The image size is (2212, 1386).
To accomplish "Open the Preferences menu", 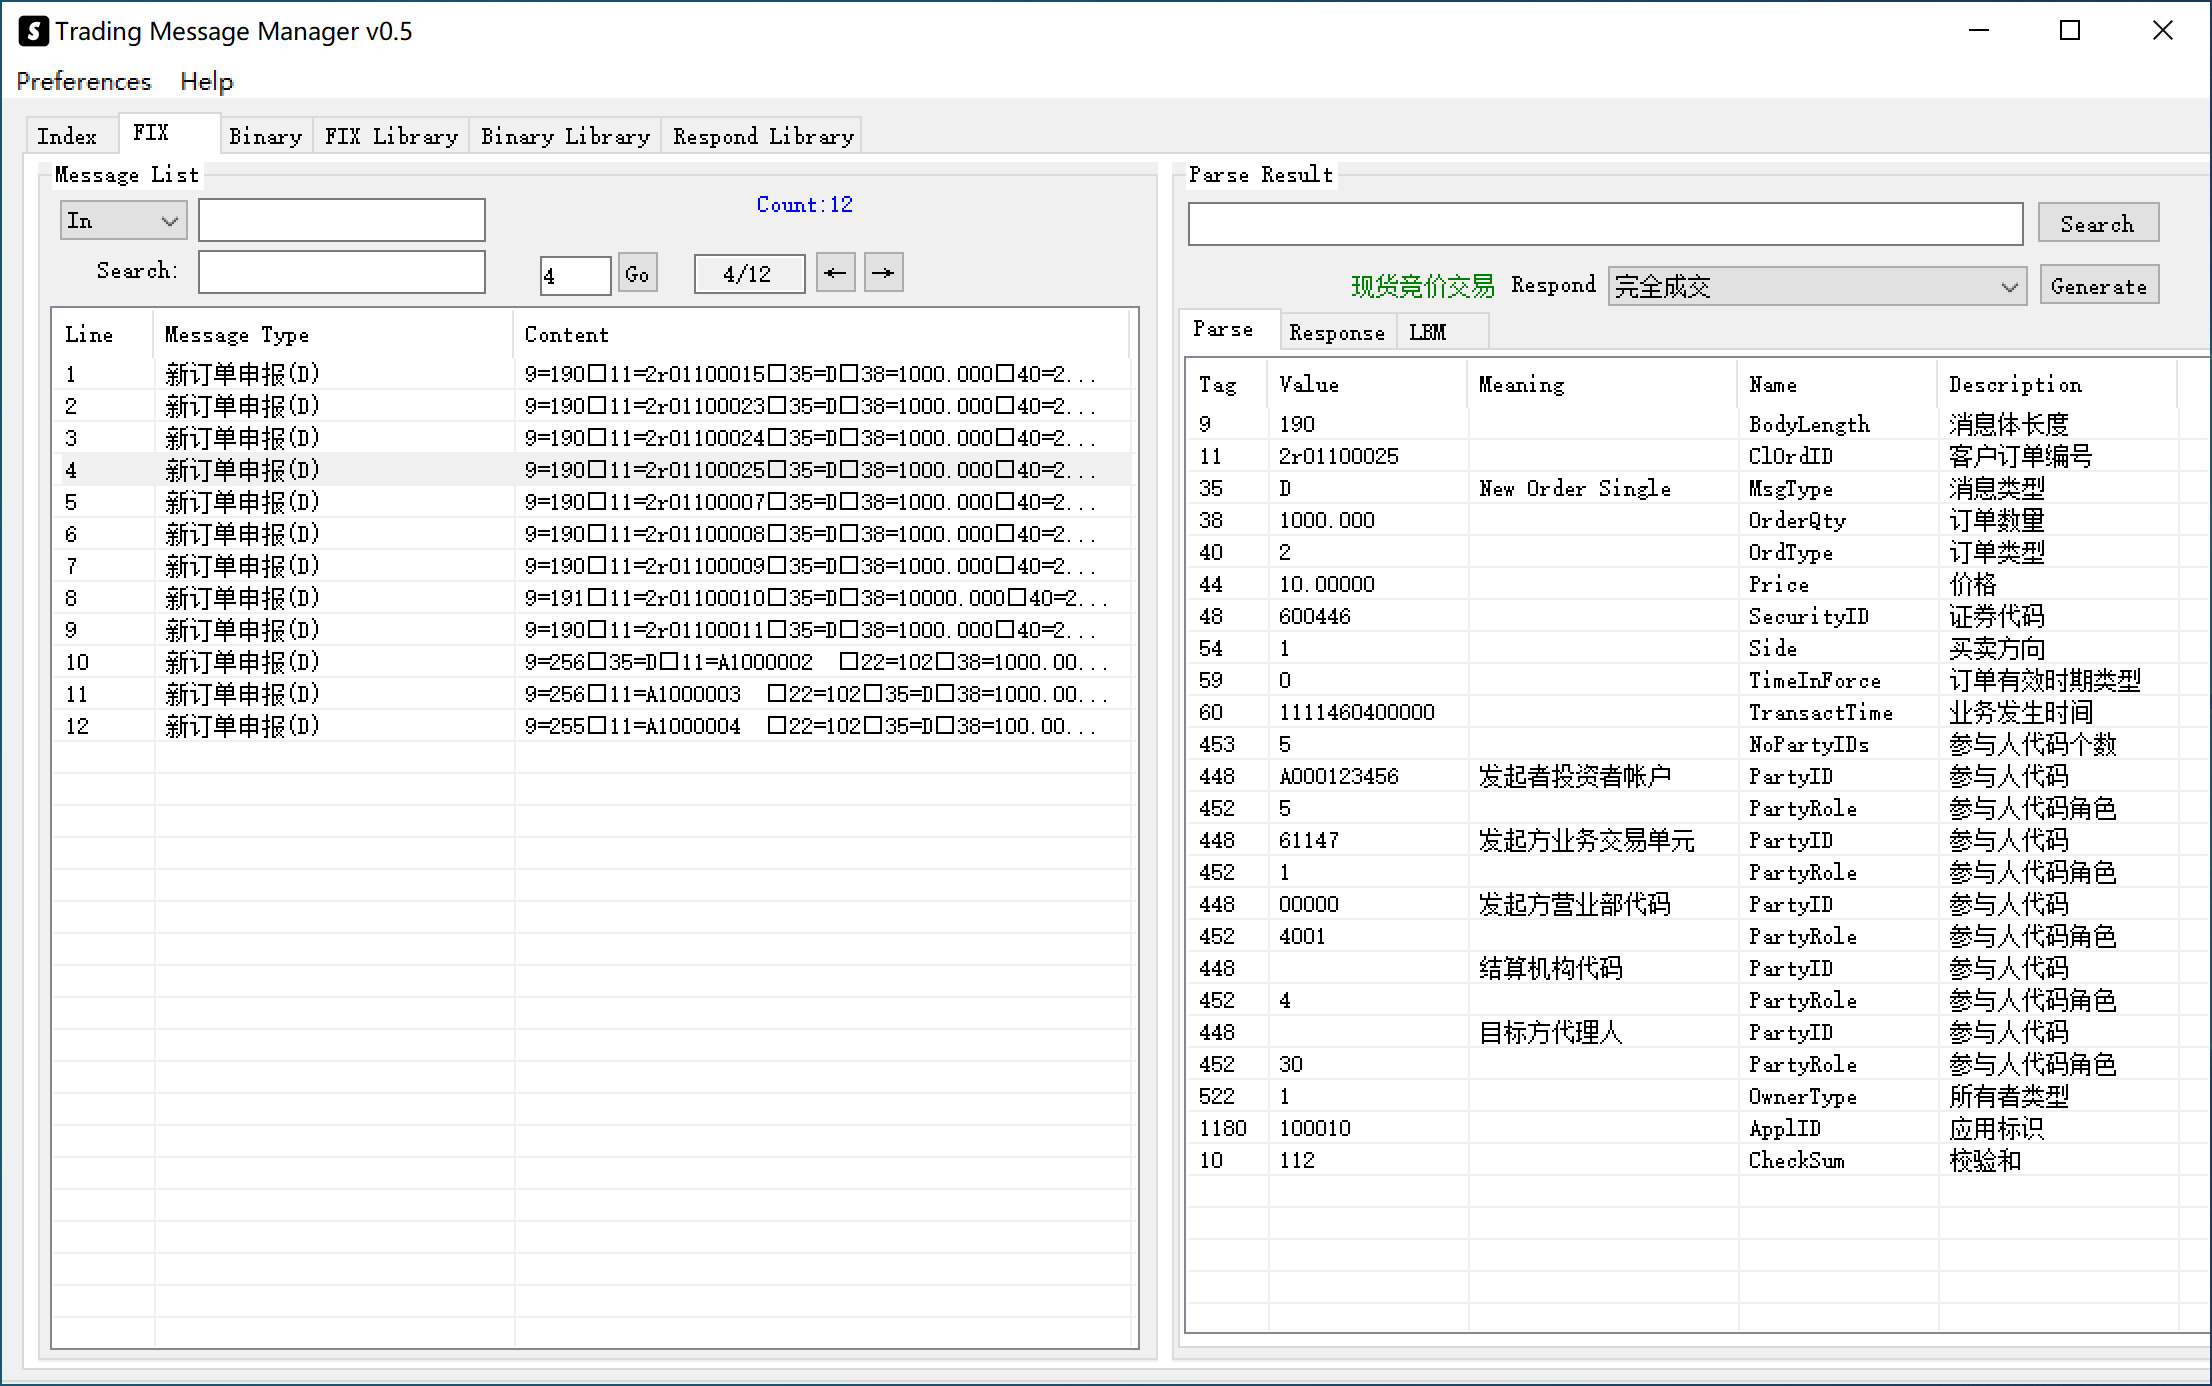I will (84, 82).
